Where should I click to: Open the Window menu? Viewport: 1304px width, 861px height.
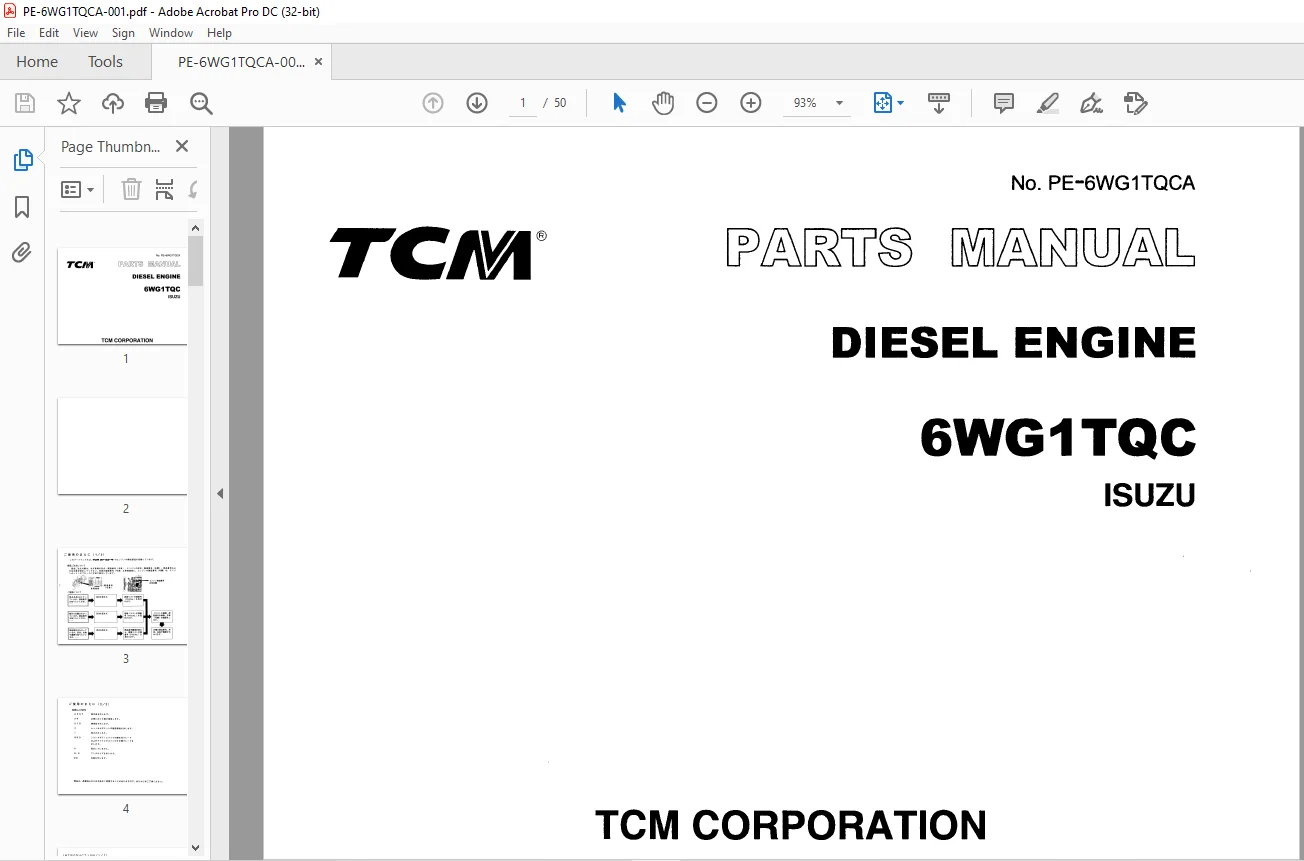pyautogui.click(x=171, y=33)
